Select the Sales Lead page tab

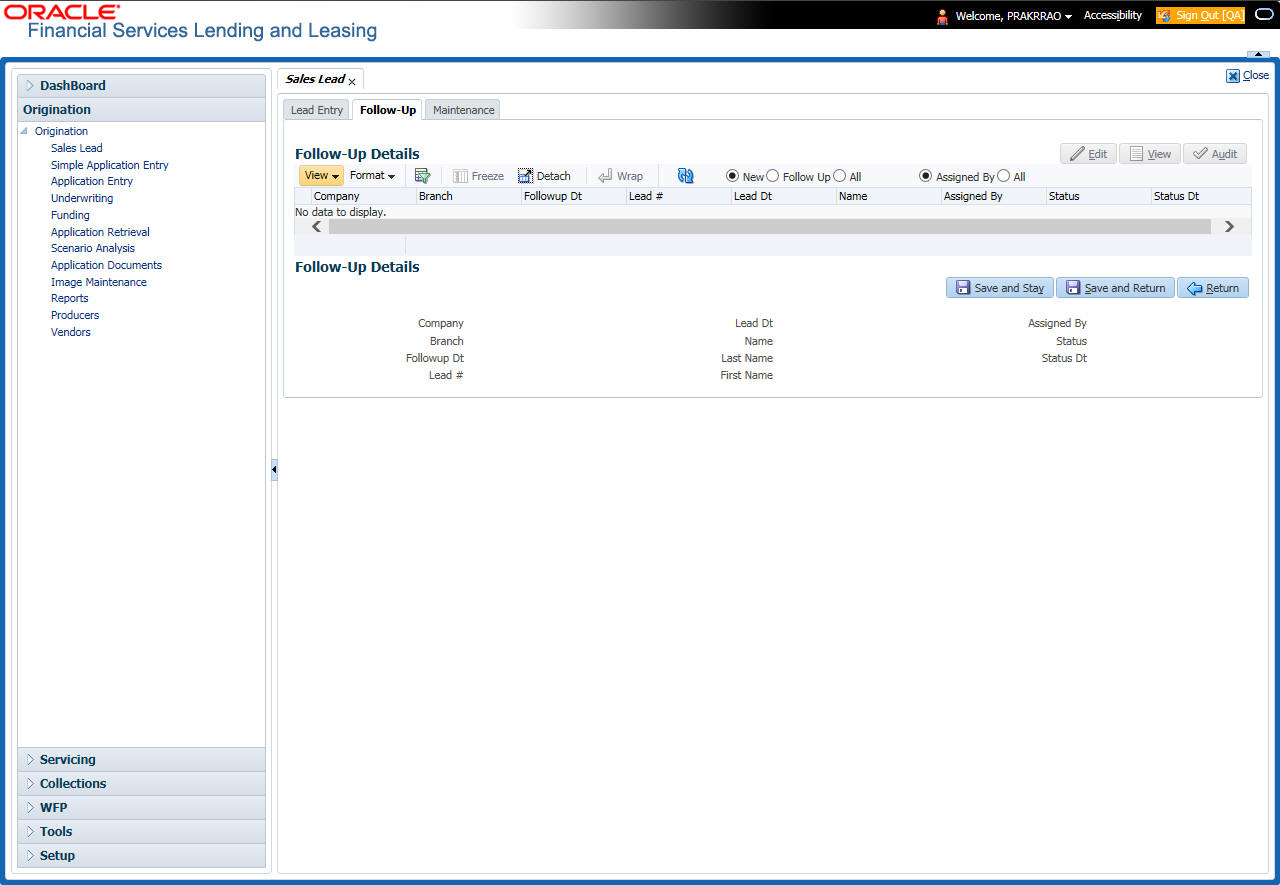coord(315,79)
